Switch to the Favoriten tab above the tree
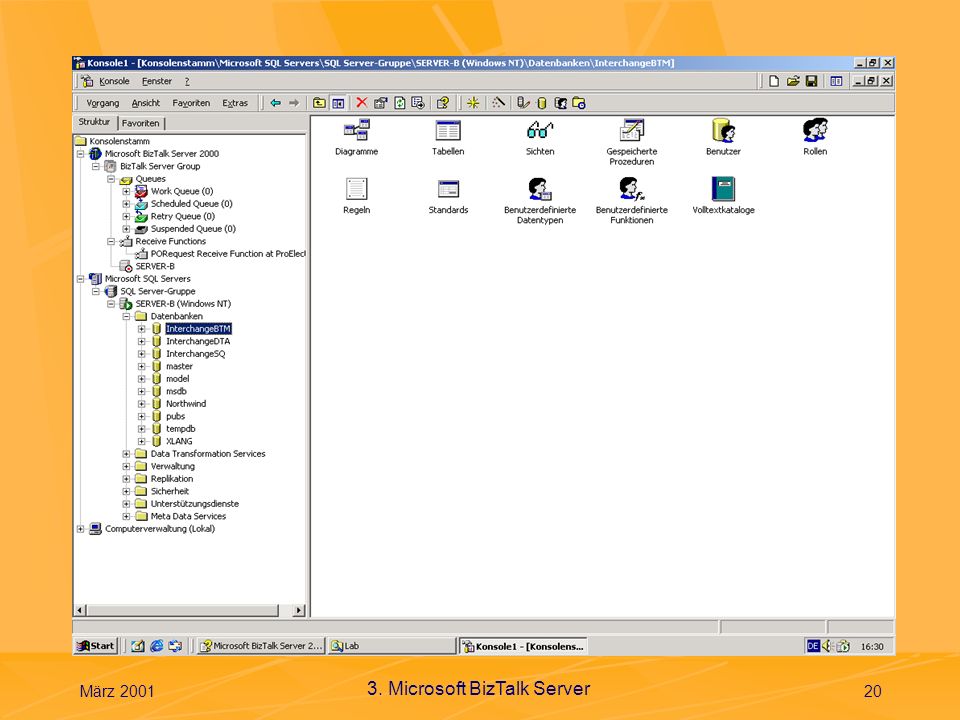Image resolution: width=960 pixels, height=720 pixels. [140, 123]
